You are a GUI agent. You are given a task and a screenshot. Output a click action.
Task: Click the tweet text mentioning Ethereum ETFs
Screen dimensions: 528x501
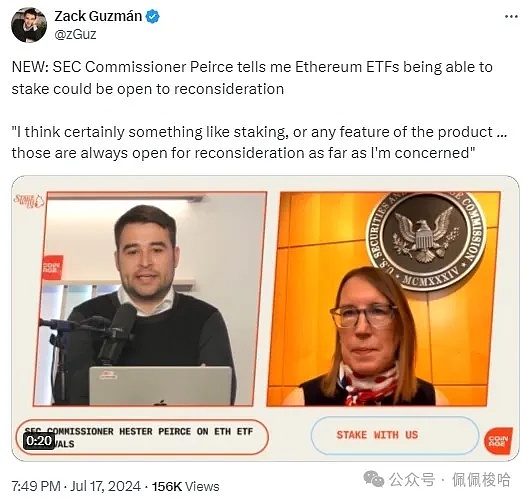(x=252, y=78)
